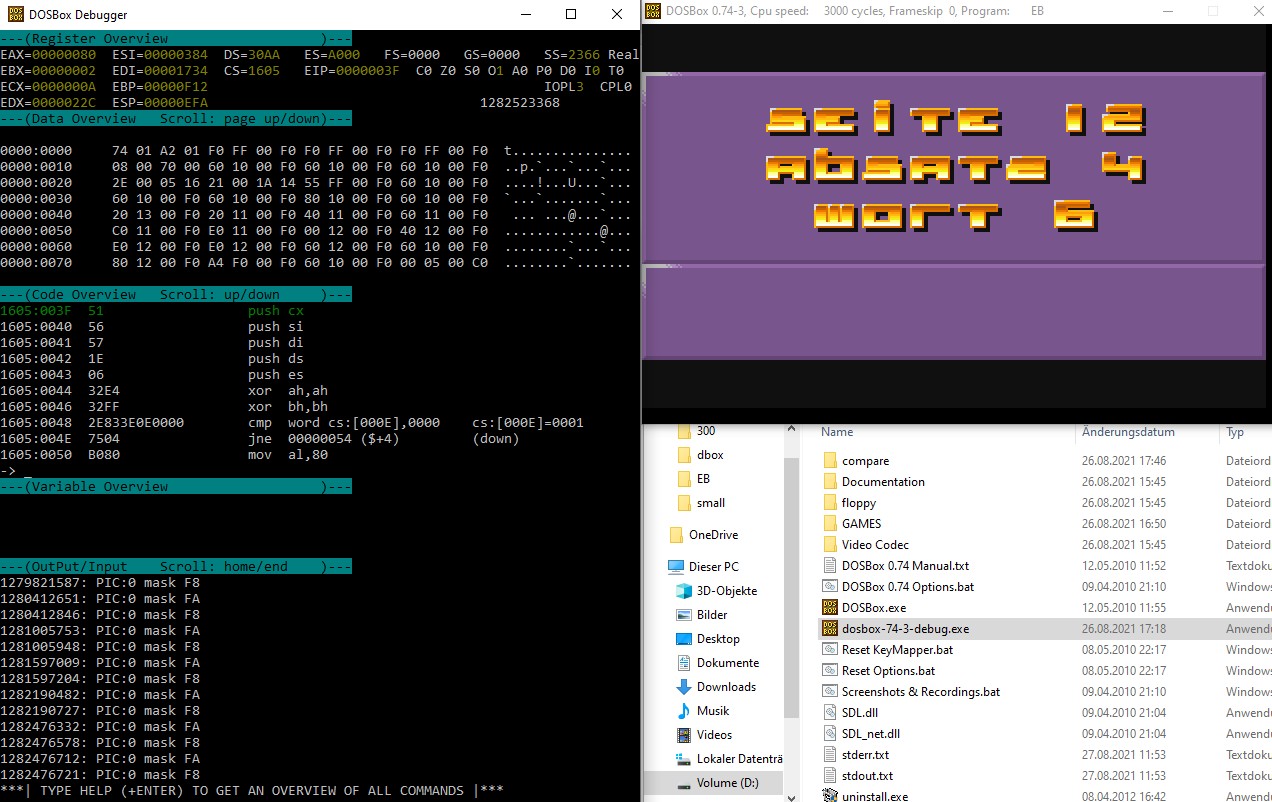Screen dimensions: 1272x802
Task: Click the Videos film icon
Action: (684, 735)
